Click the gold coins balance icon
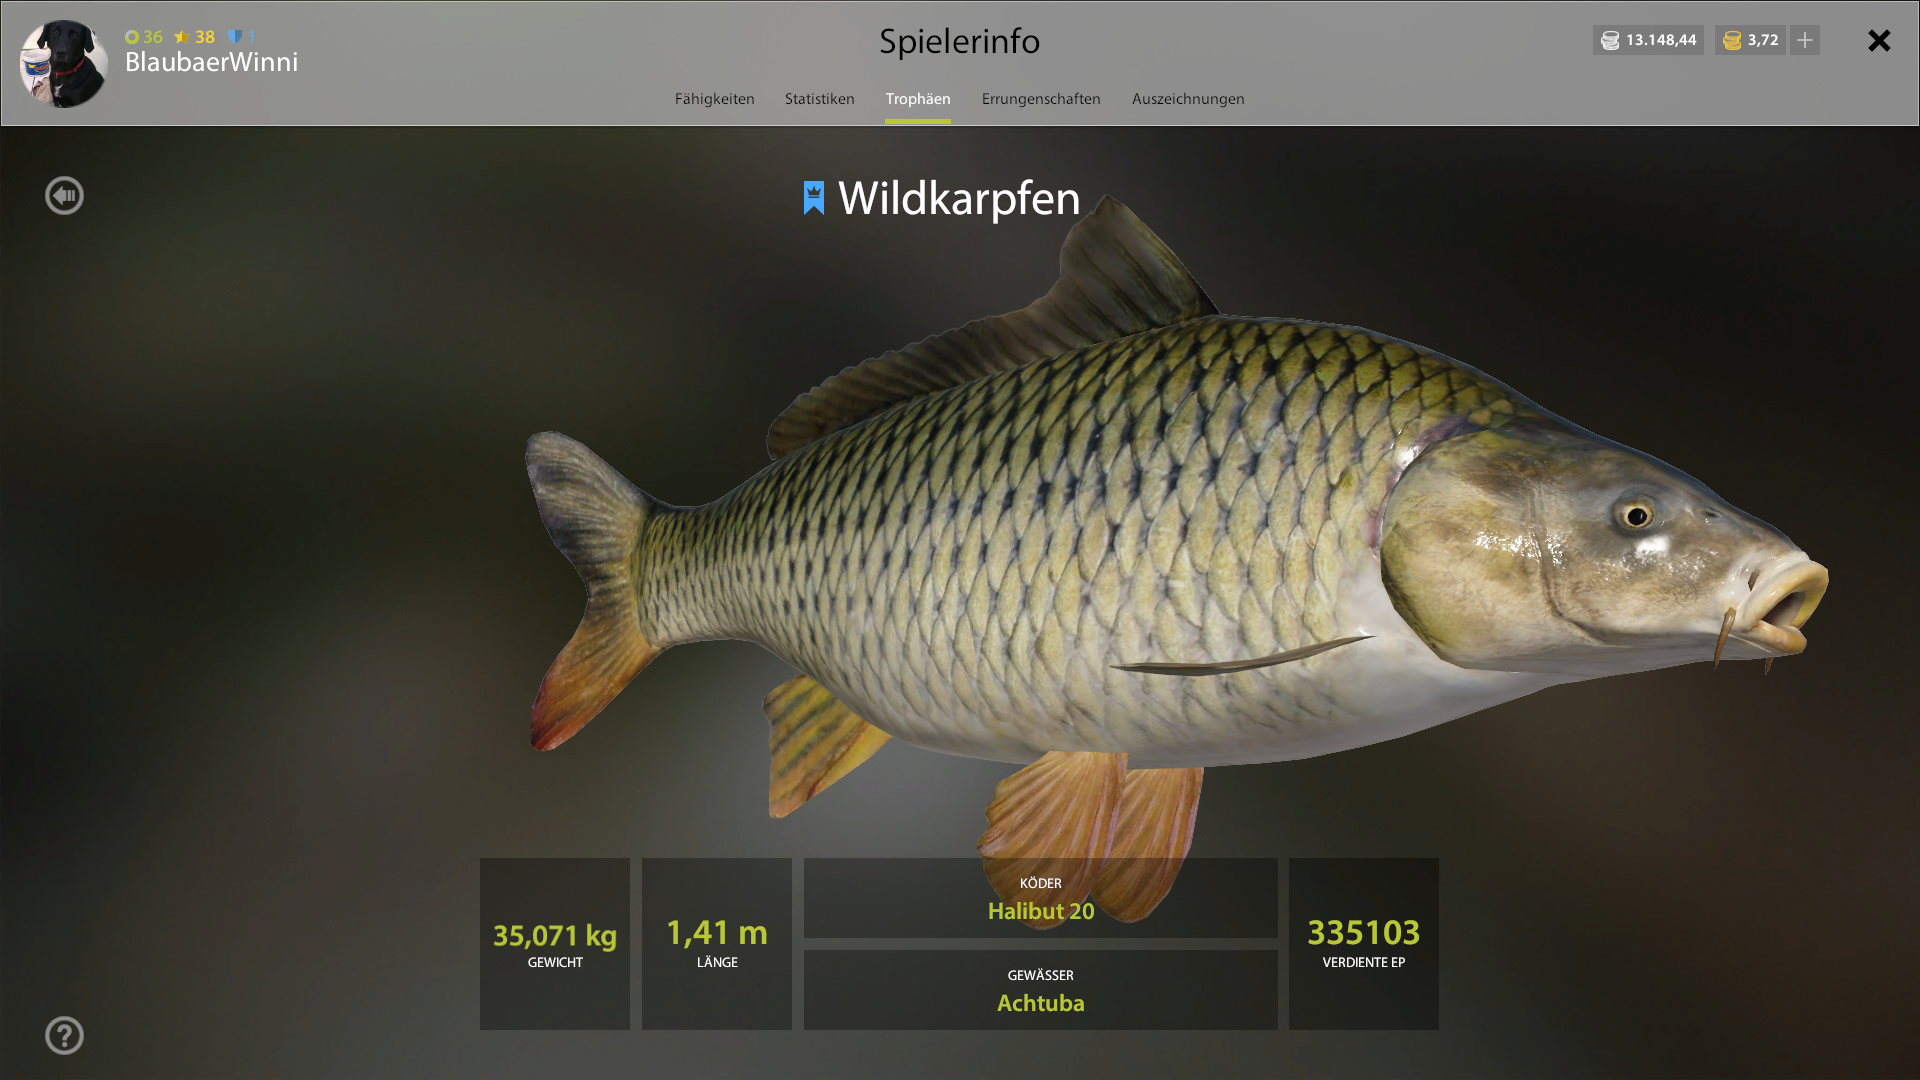Viewport: 1920px width, 1080px height. (x=1732, y=40)
